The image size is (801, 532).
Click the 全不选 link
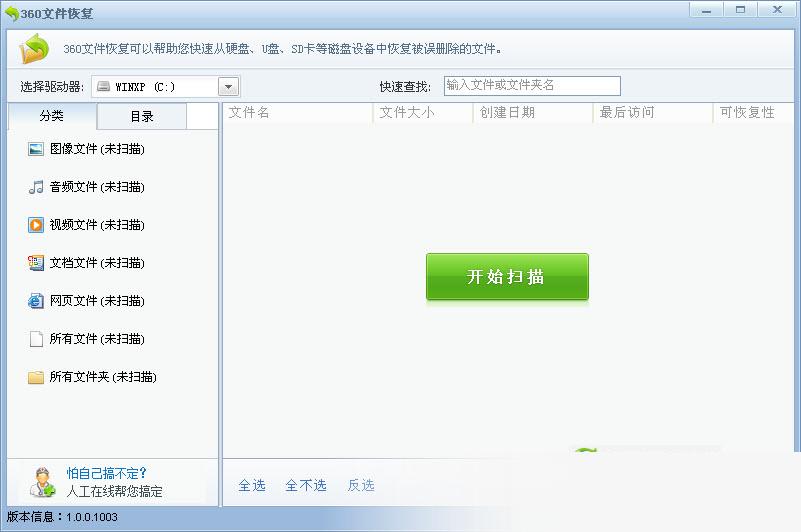pos(305,485)
